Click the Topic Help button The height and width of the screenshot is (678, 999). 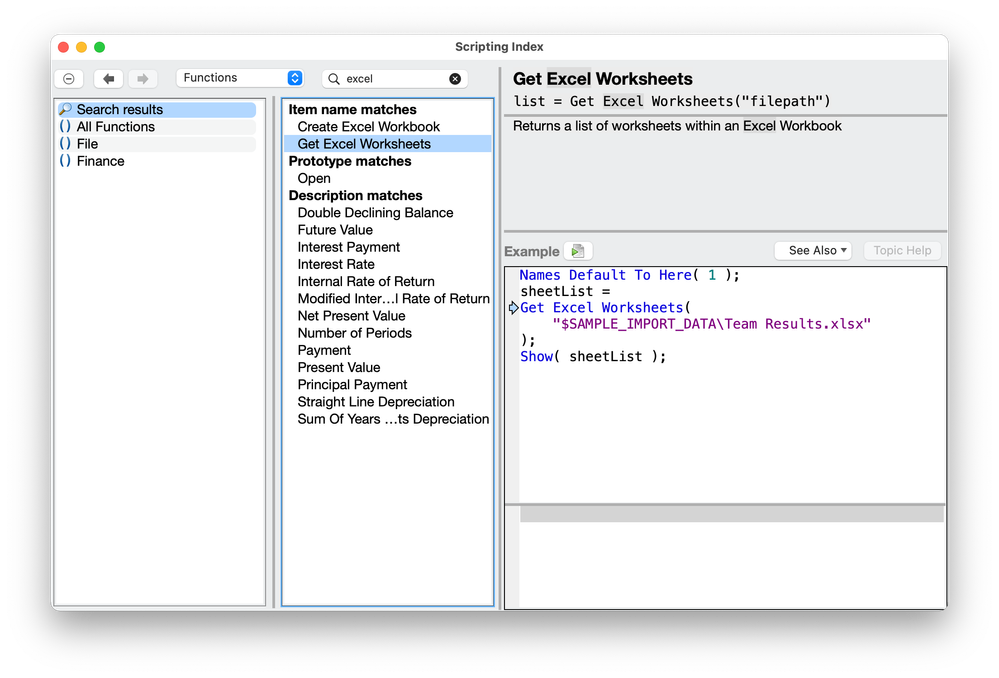tap(902, 250)
